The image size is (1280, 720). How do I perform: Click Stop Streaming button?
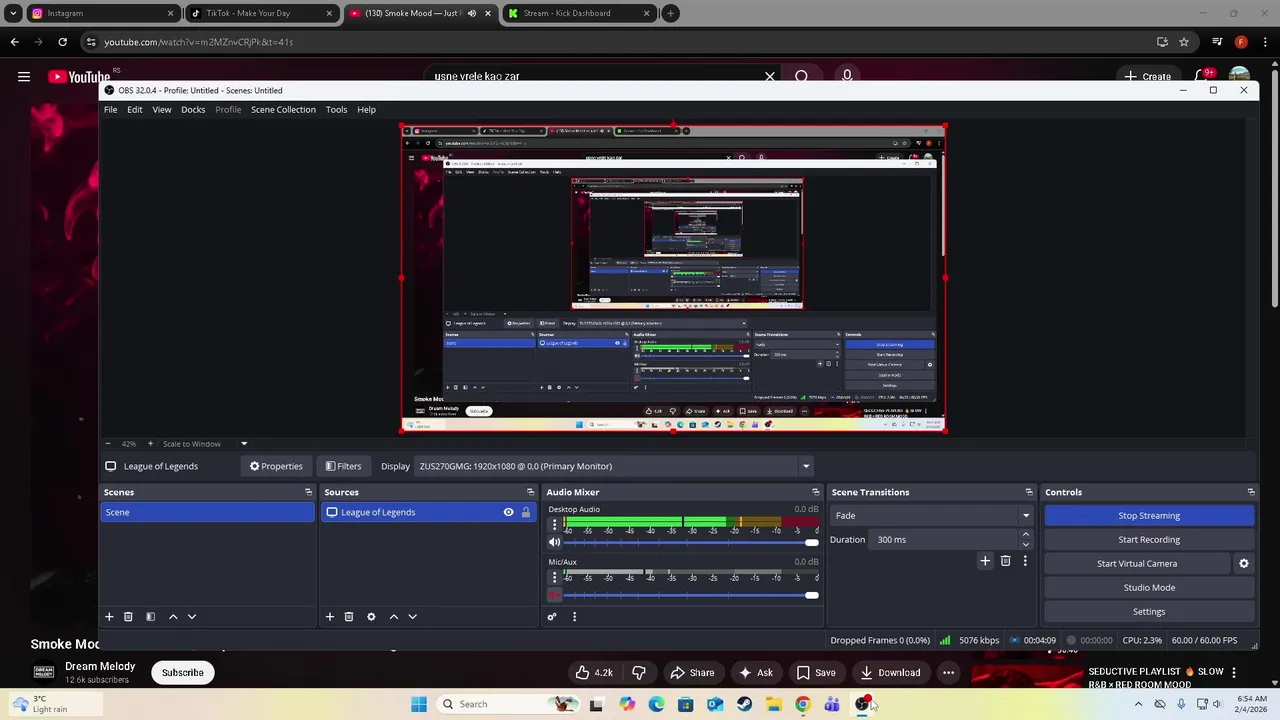(x=1149, y=516)
